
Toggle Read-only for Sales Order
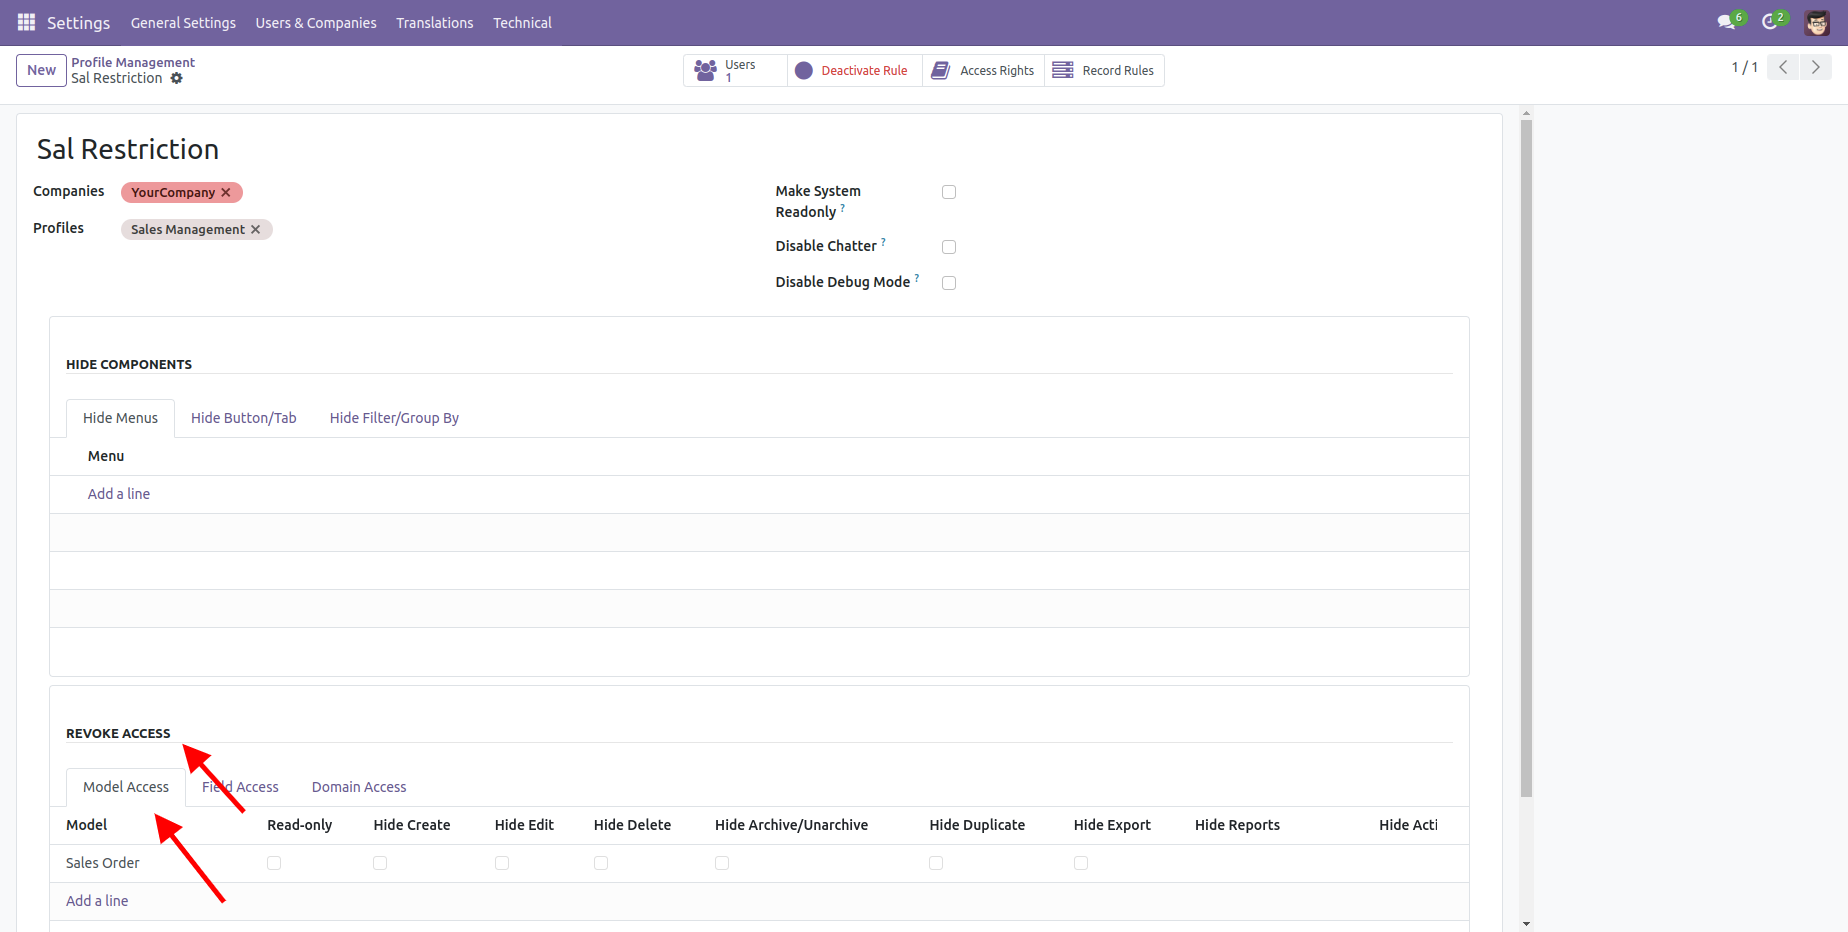274,863
